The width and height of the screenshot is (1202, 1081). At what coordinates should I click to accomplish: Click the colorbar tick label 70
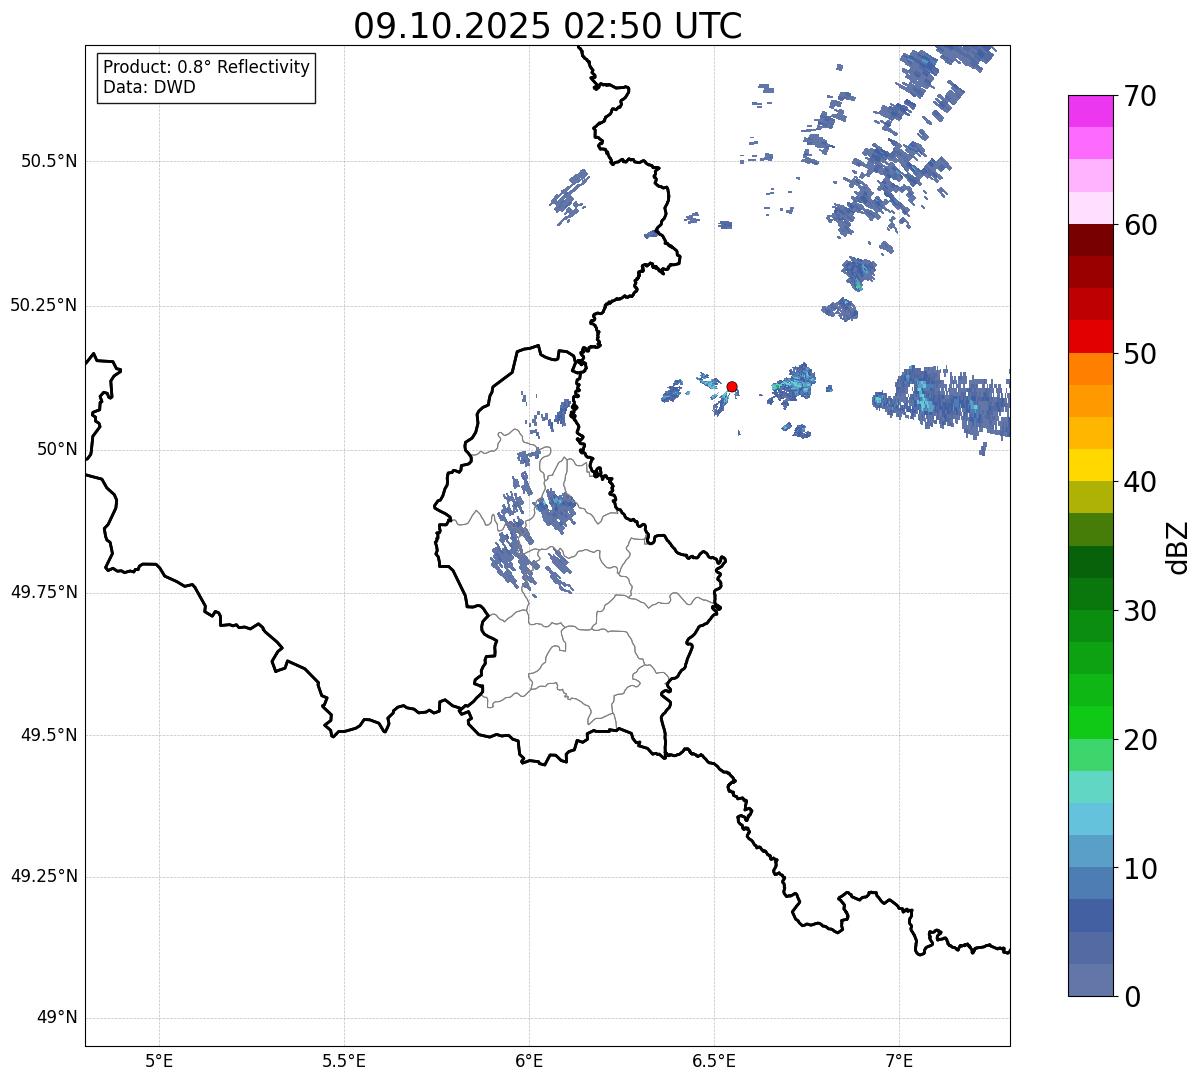click(1140, 96)
